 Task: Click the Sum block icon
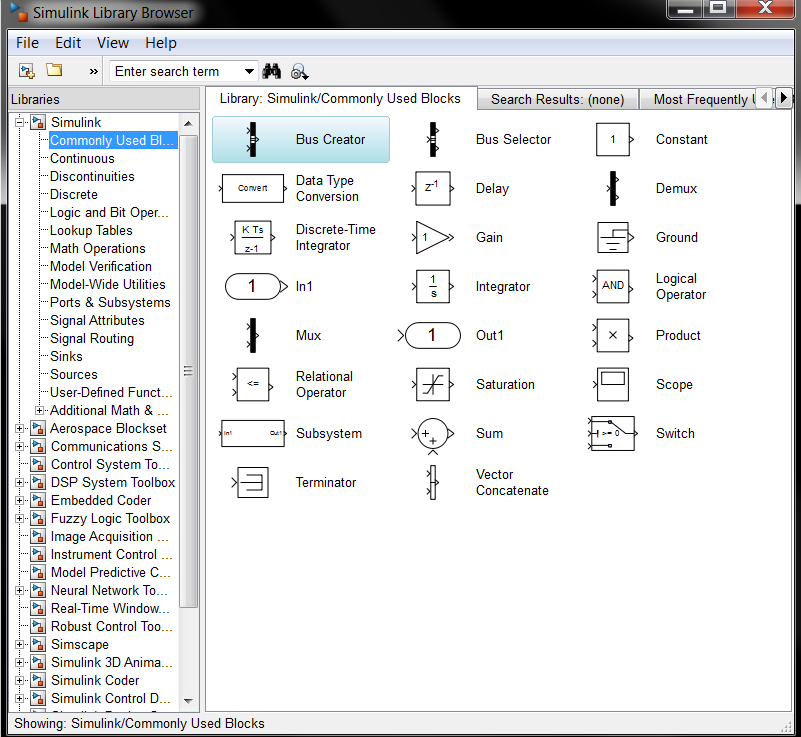tap(434, 434)
